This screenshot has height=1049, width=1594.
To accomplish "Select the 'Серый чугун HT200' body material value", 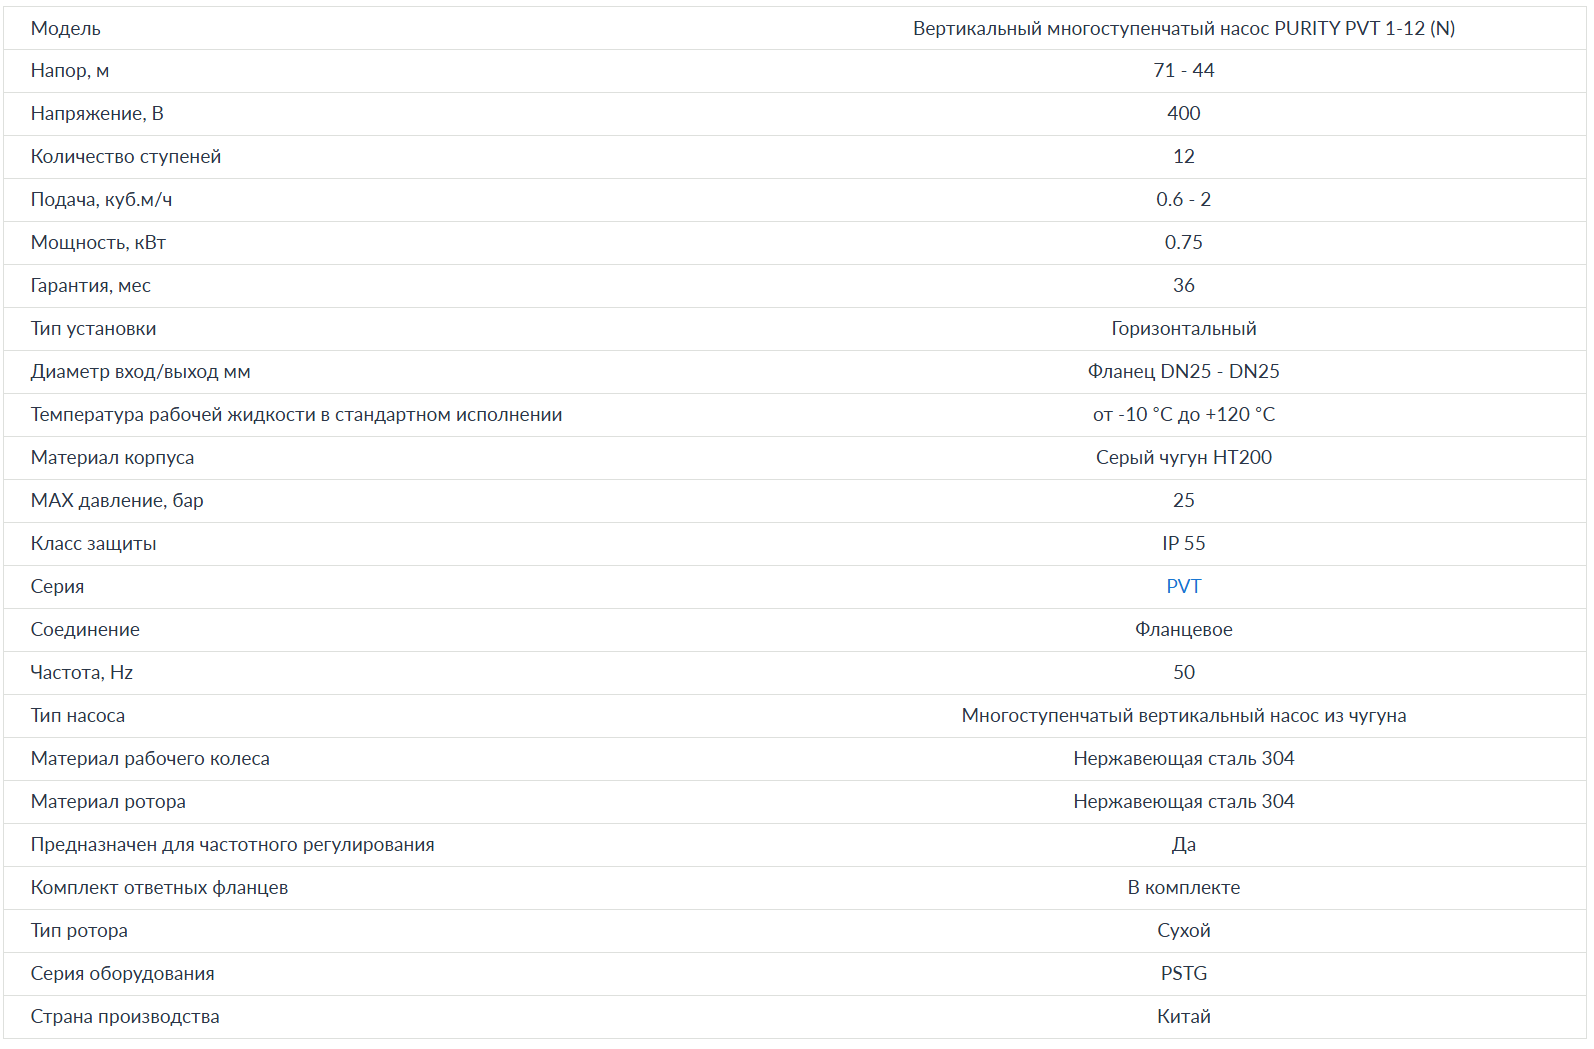I will click(1183, 458).
